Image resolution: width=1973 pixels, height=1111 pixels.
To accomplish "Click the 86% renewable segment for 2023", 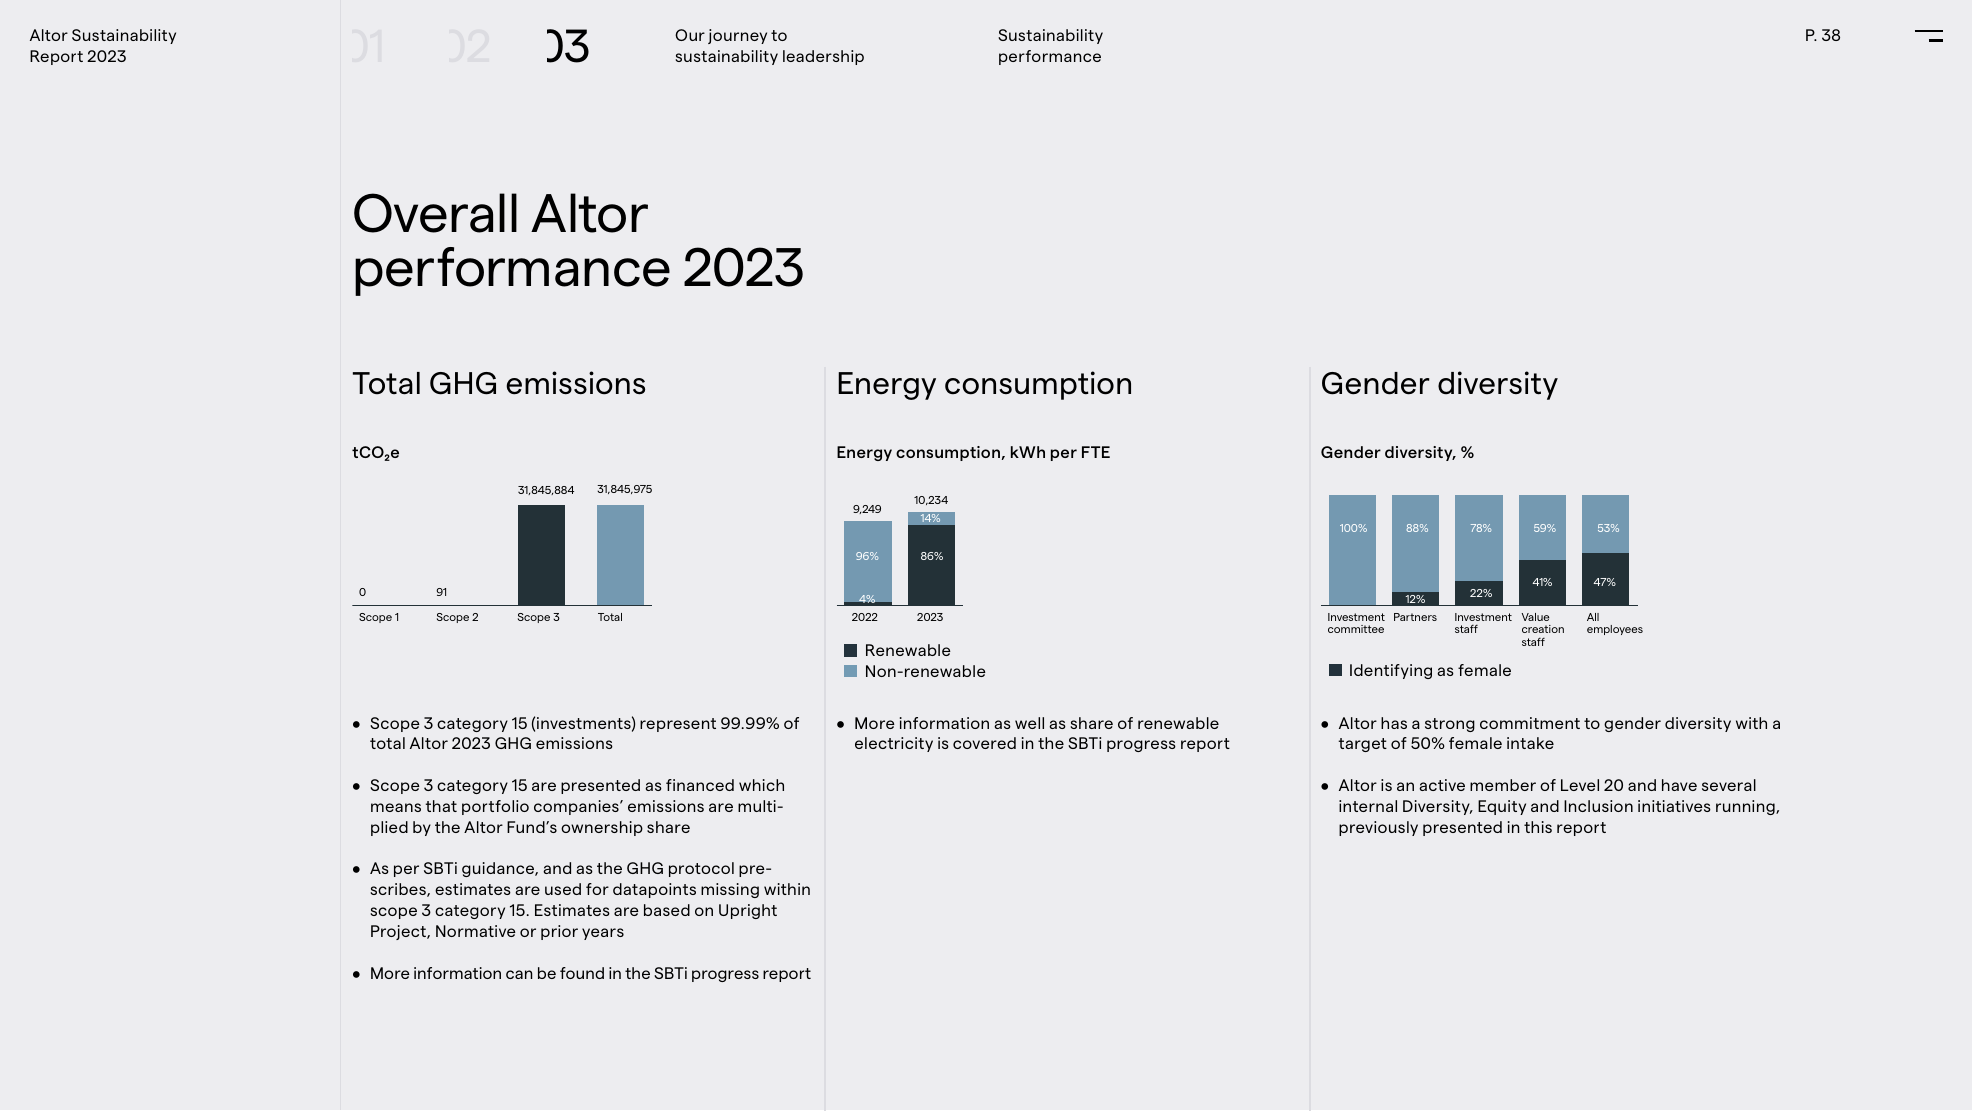I will (x=931, y=565).
